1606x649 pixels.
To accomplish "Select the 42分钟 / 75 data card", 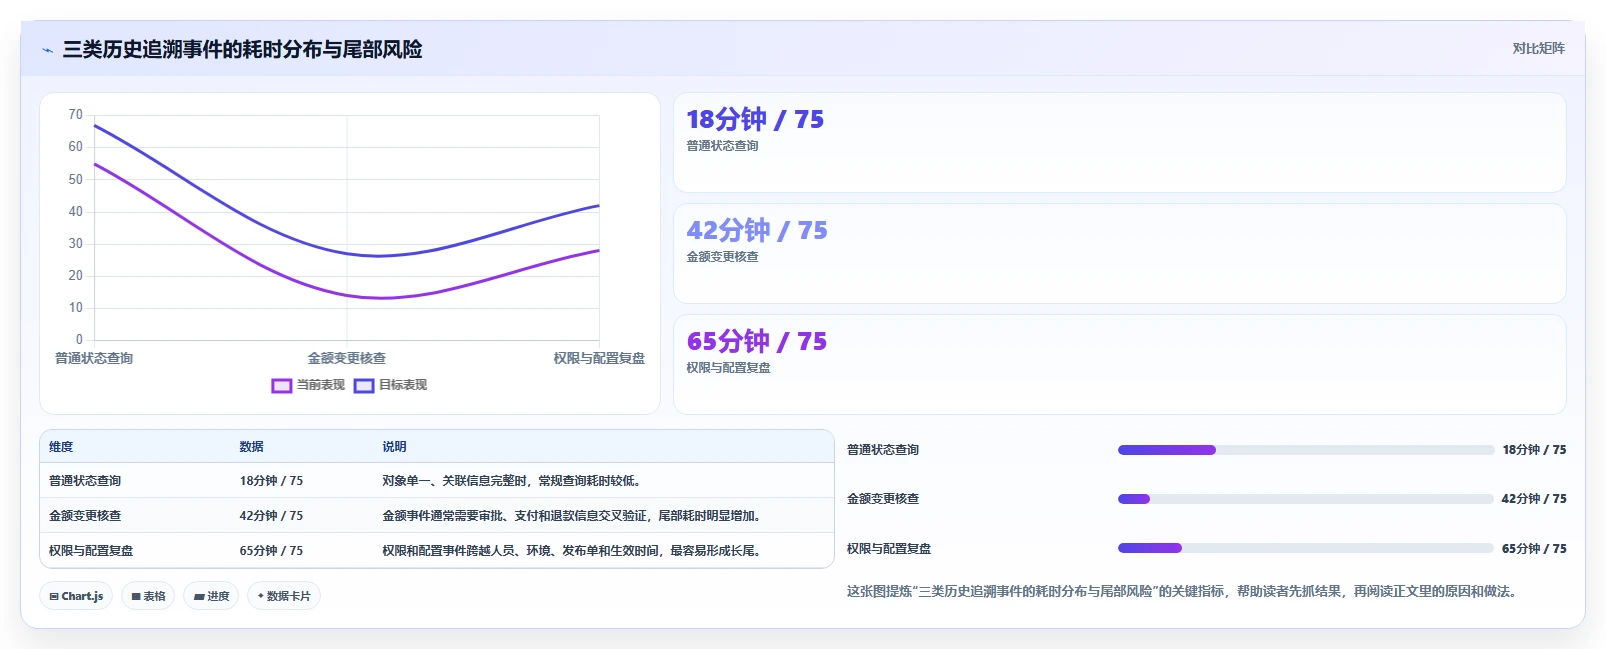I will (x=1120, y=253).
